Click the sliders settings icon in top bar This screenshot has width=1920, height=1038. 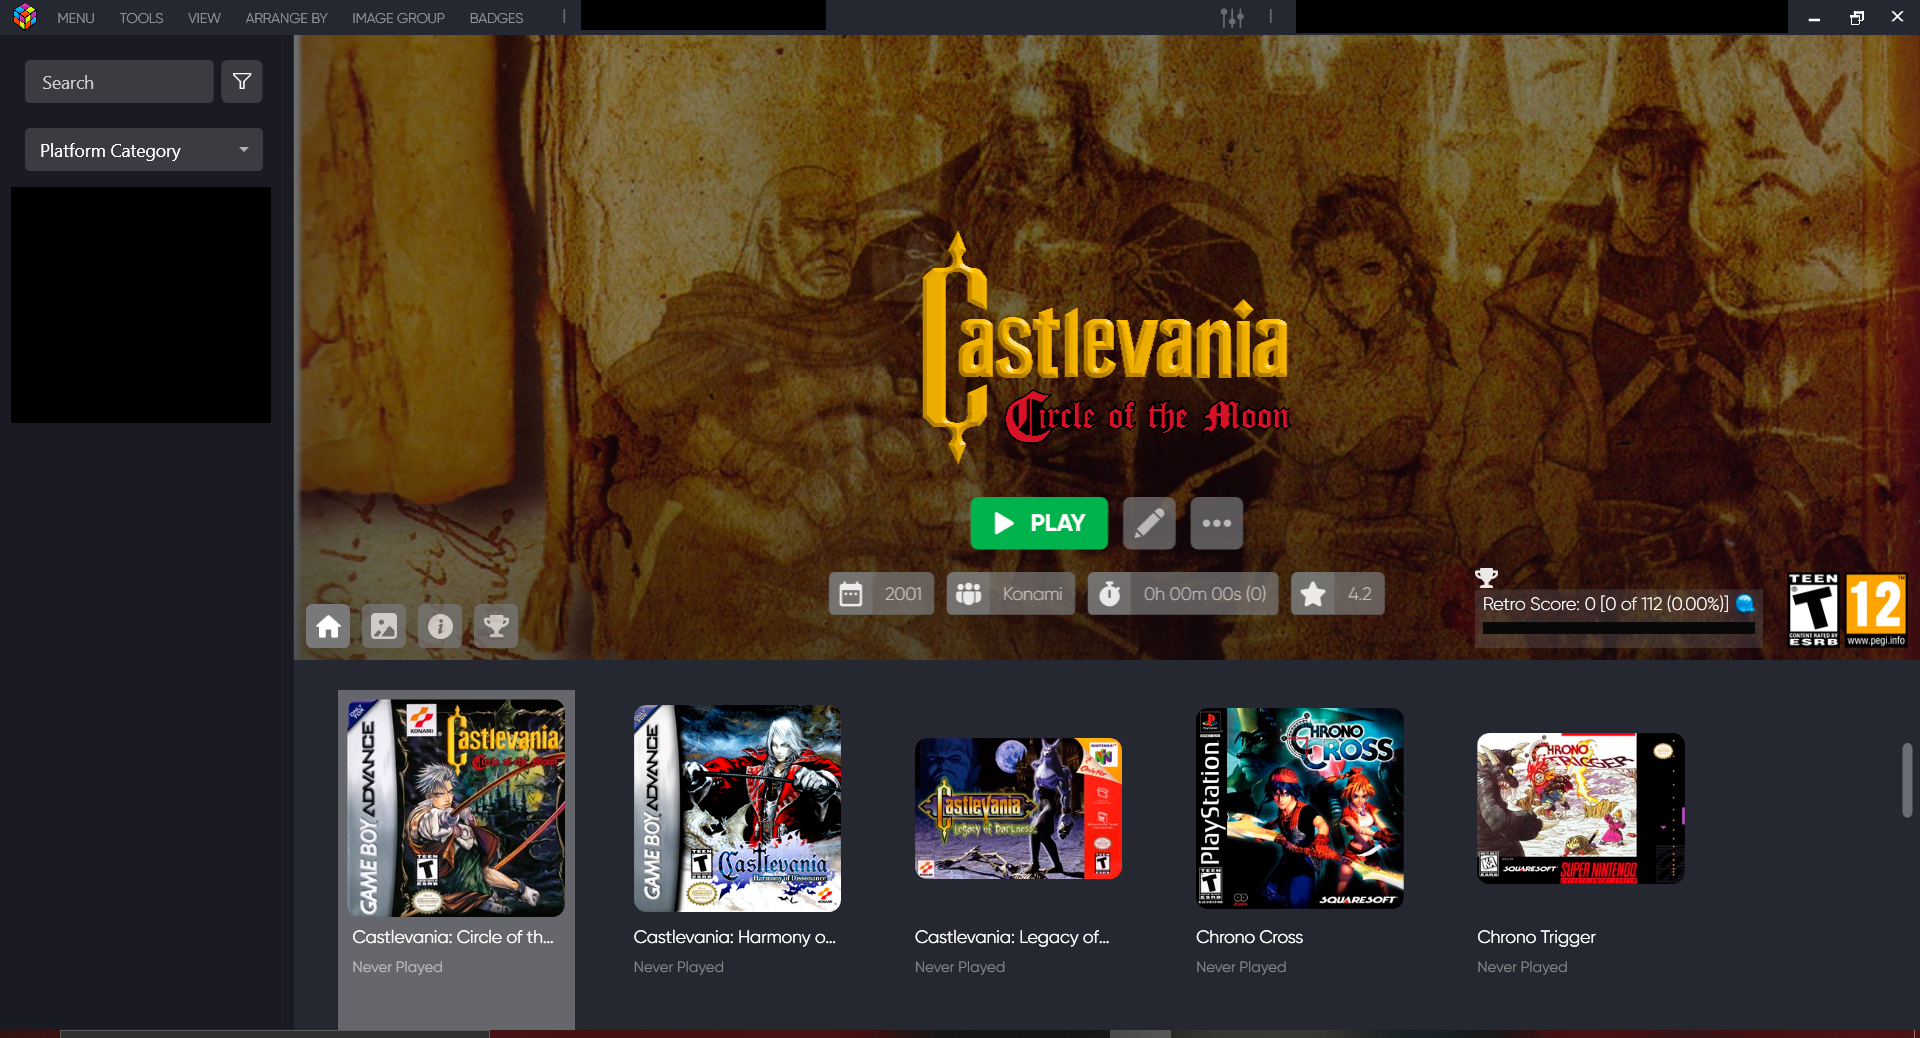(1232, 17)
